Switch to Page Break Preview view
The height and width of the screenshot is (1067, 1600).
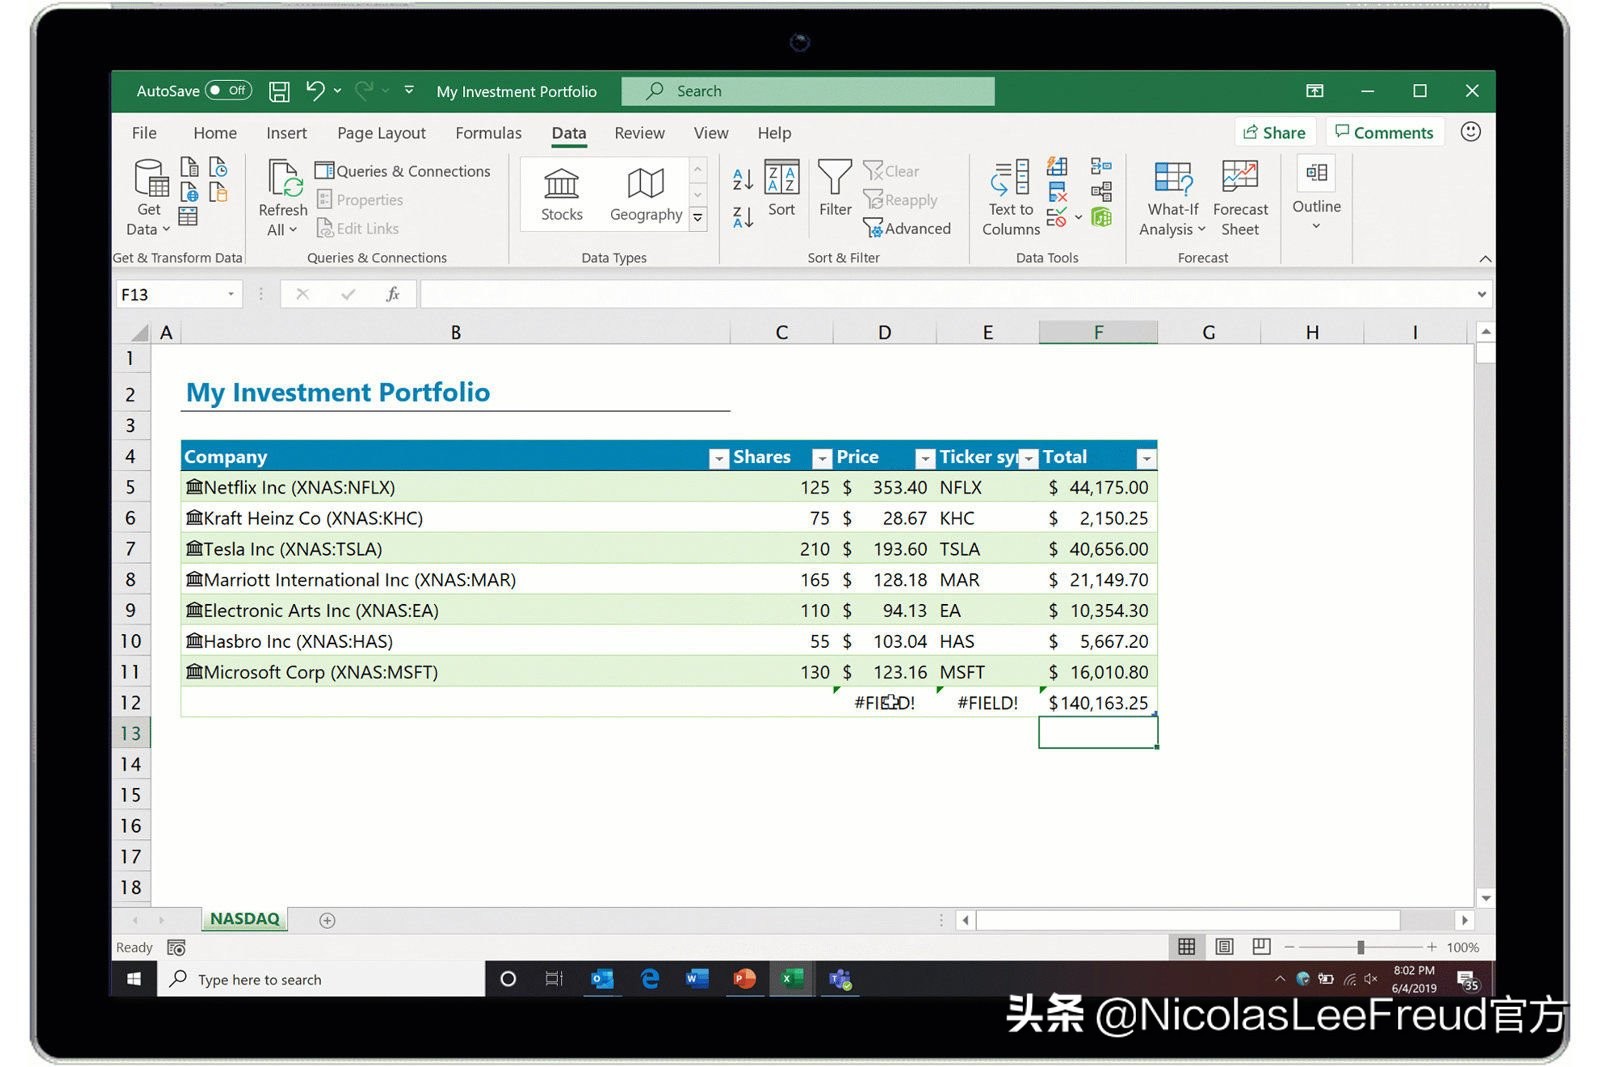(1261, 947)
